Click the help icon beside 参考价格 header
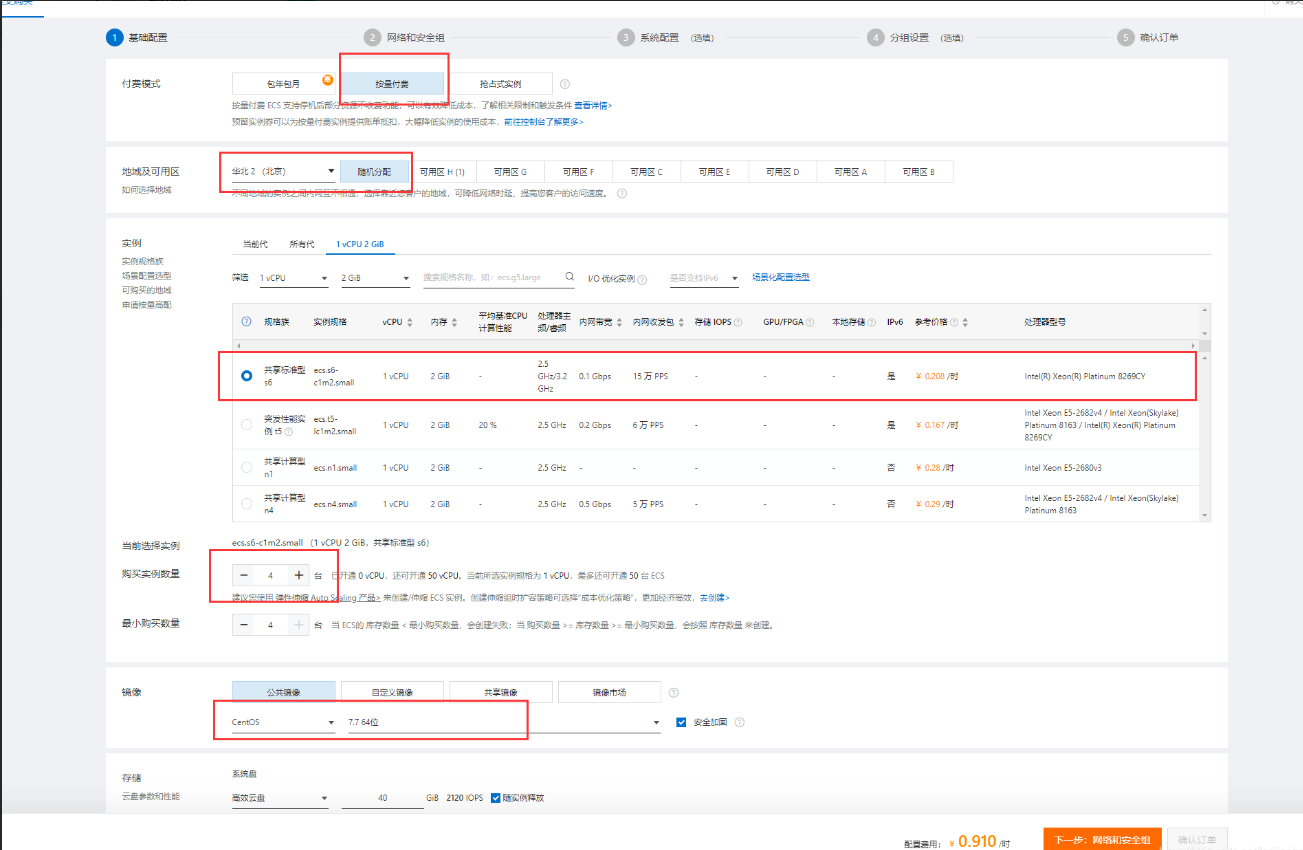This screenshot has height=850, width=1303. coord(954,322)
